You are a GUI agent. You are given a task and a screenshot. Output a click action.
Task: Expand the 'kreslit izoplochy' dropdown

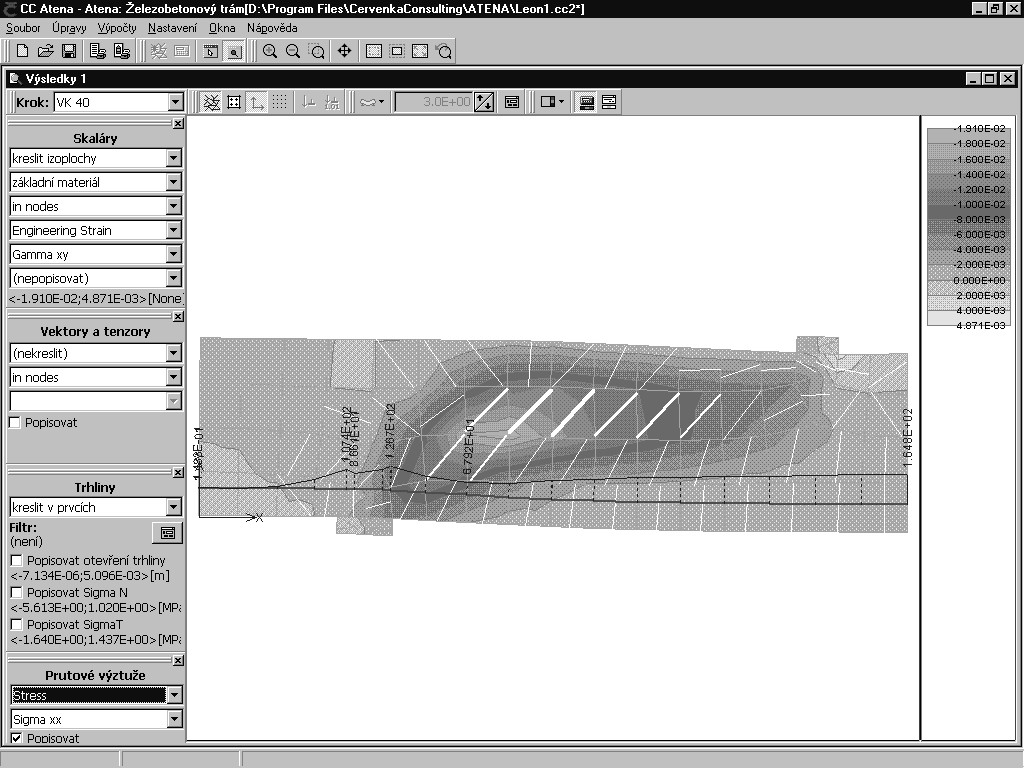click(173, 158)
